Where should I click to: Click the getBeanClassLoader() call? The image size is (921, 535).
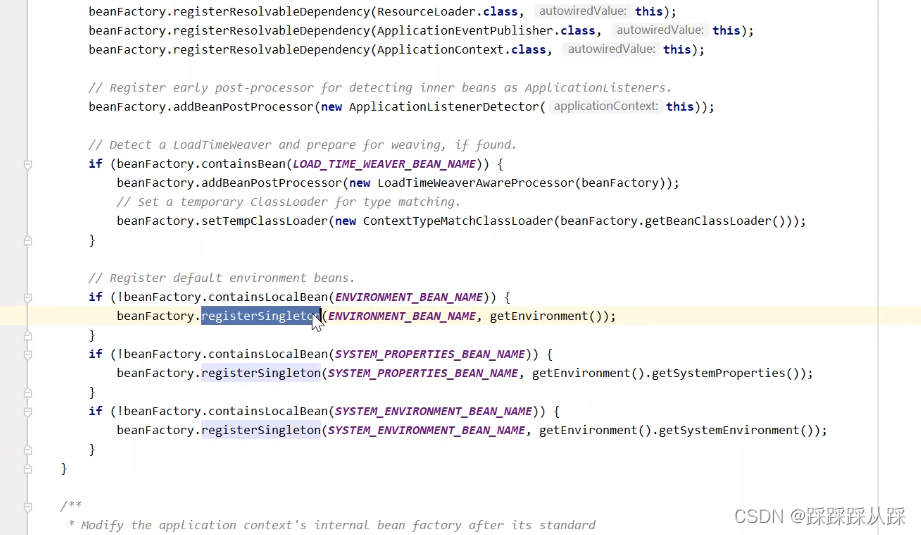(715, 221)
